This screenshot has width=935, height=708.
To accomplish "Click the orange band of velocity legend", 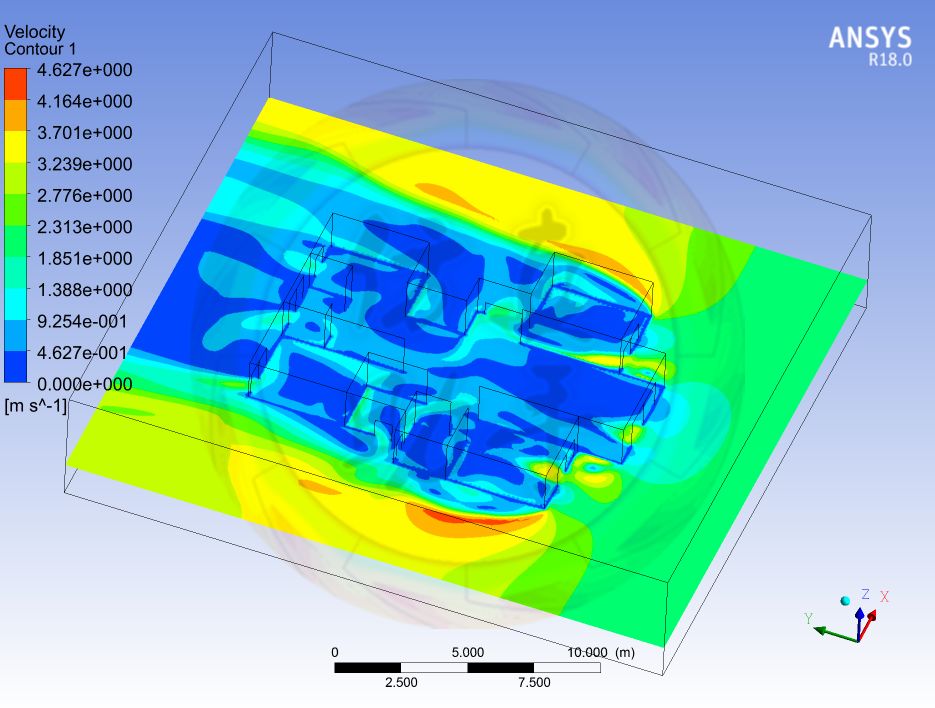I will click(16, 115).
